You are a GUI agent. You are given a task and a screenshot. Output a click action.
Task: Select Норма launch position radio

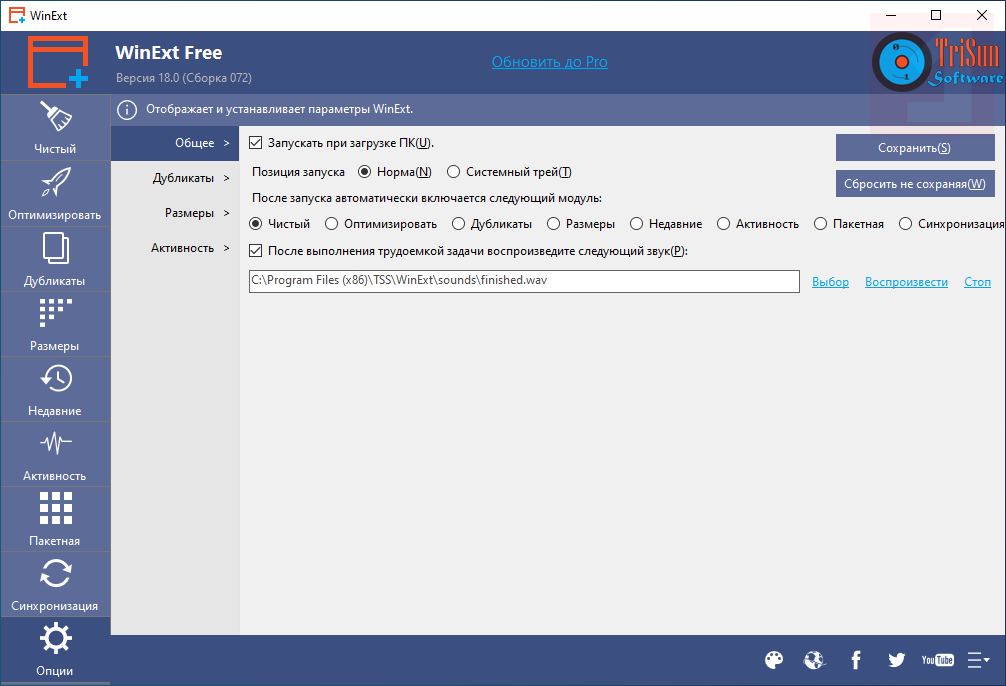(364, 172)
